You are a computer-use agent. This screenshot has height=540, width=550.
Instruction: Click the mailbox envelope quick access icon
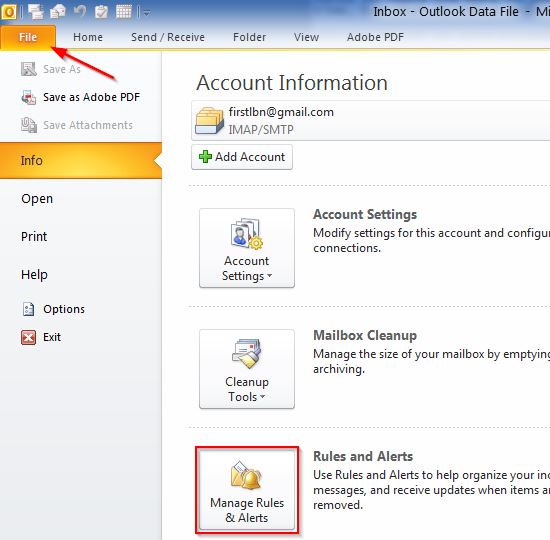(58, 12)
